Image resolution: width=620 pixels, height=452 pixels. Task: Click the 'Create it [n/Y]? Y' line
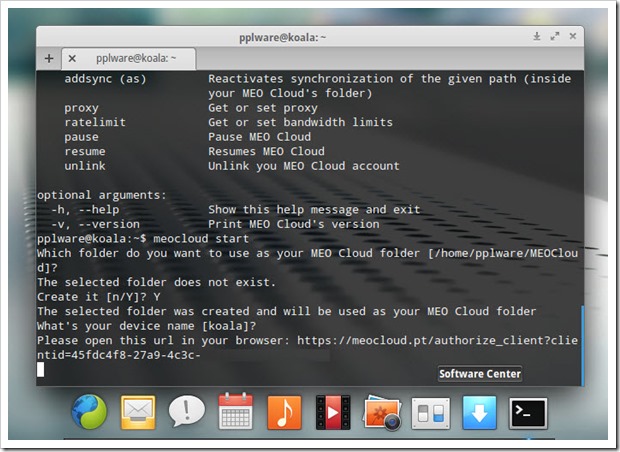coord(99,297)
